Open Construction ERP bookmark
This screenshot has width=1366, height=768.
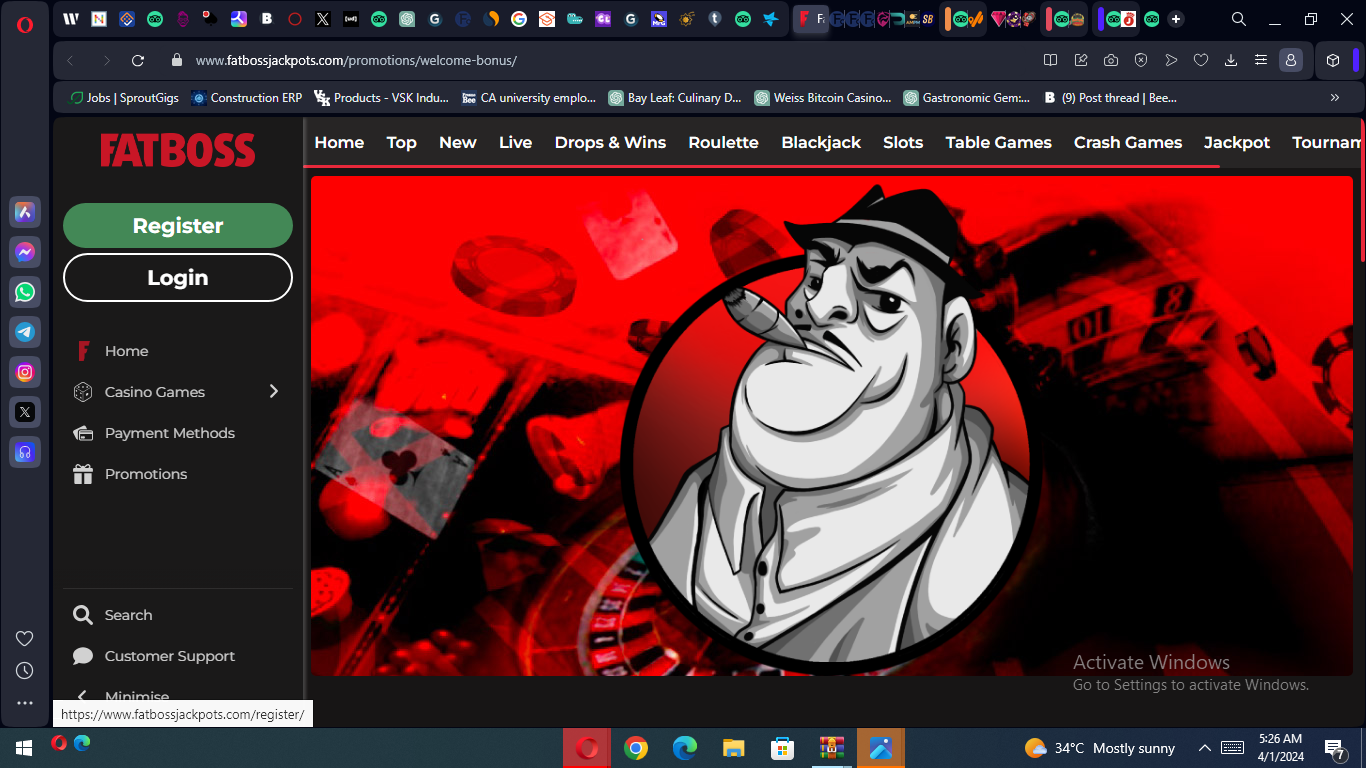pyautogui.click(x=247, y=98)
